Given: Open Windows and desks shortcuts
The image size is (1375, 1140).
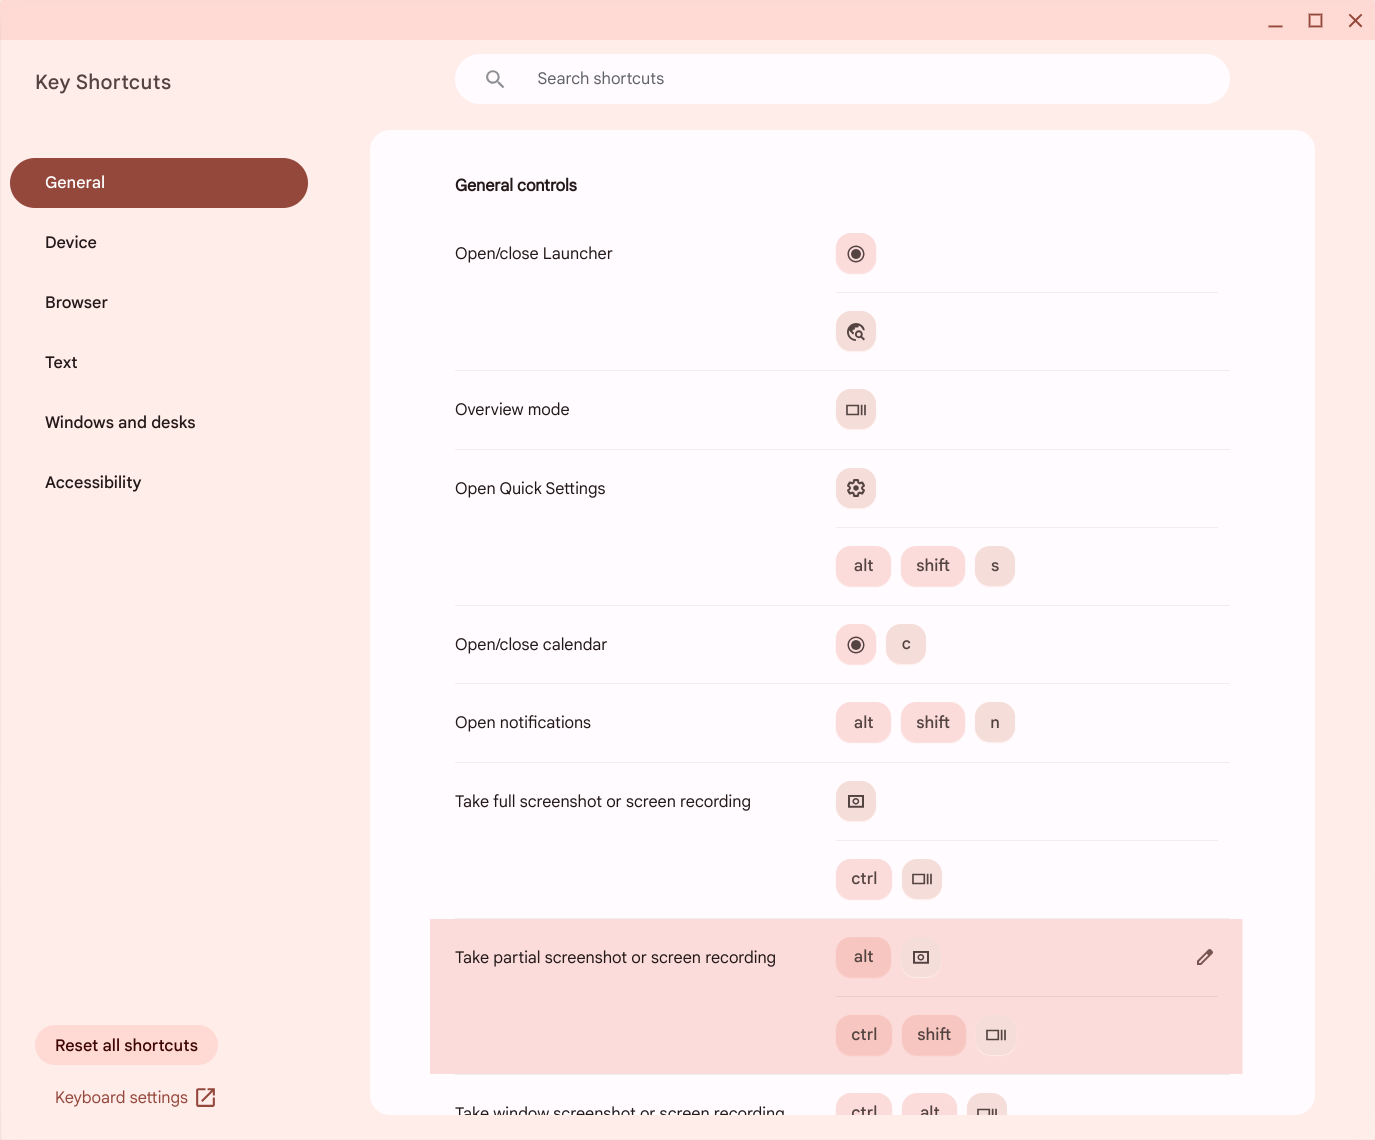Looking at the screenshot, I should [120, 423].
